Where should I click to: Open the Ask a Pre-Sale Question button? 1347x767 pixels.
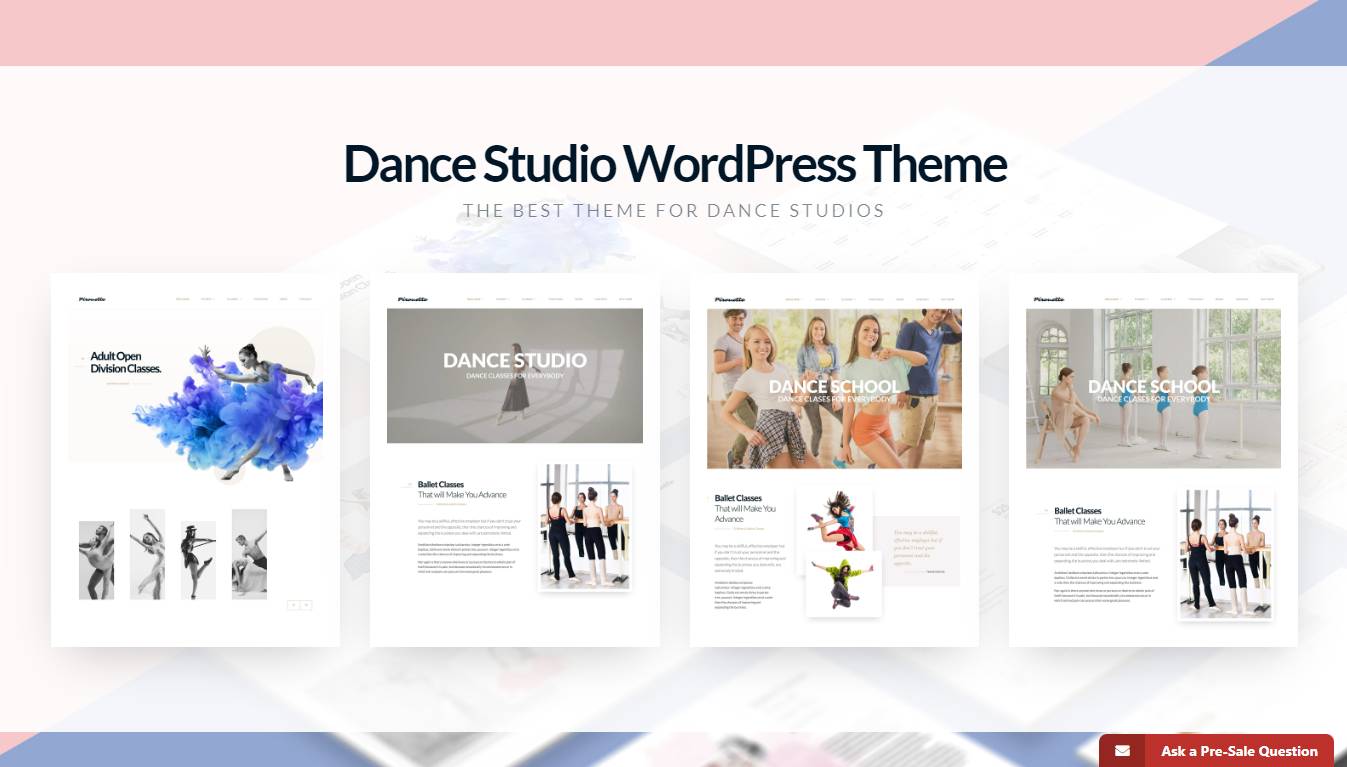pos(1216,751)
